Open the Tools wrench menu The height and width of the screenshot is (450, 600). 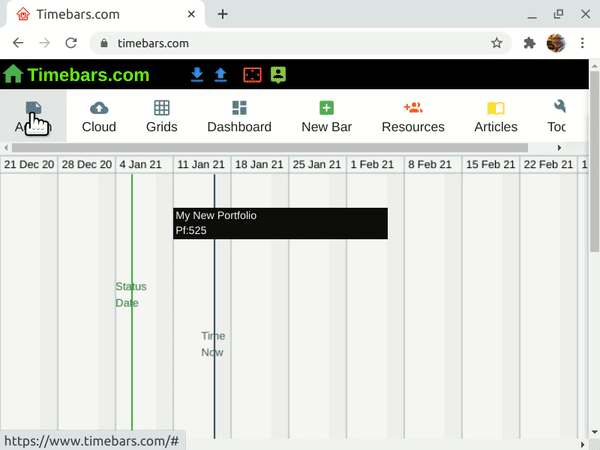(x=559, y=116)
